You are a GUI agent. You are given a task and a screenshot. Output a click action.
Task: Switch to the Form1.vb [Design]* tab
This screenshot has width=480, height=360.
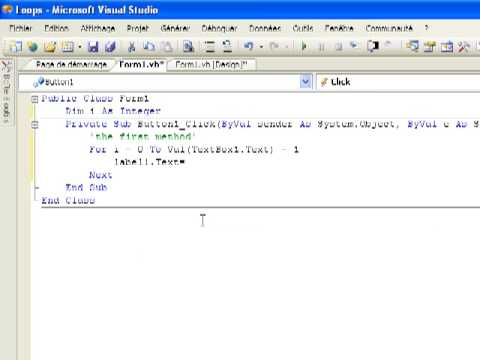(211, 64)
